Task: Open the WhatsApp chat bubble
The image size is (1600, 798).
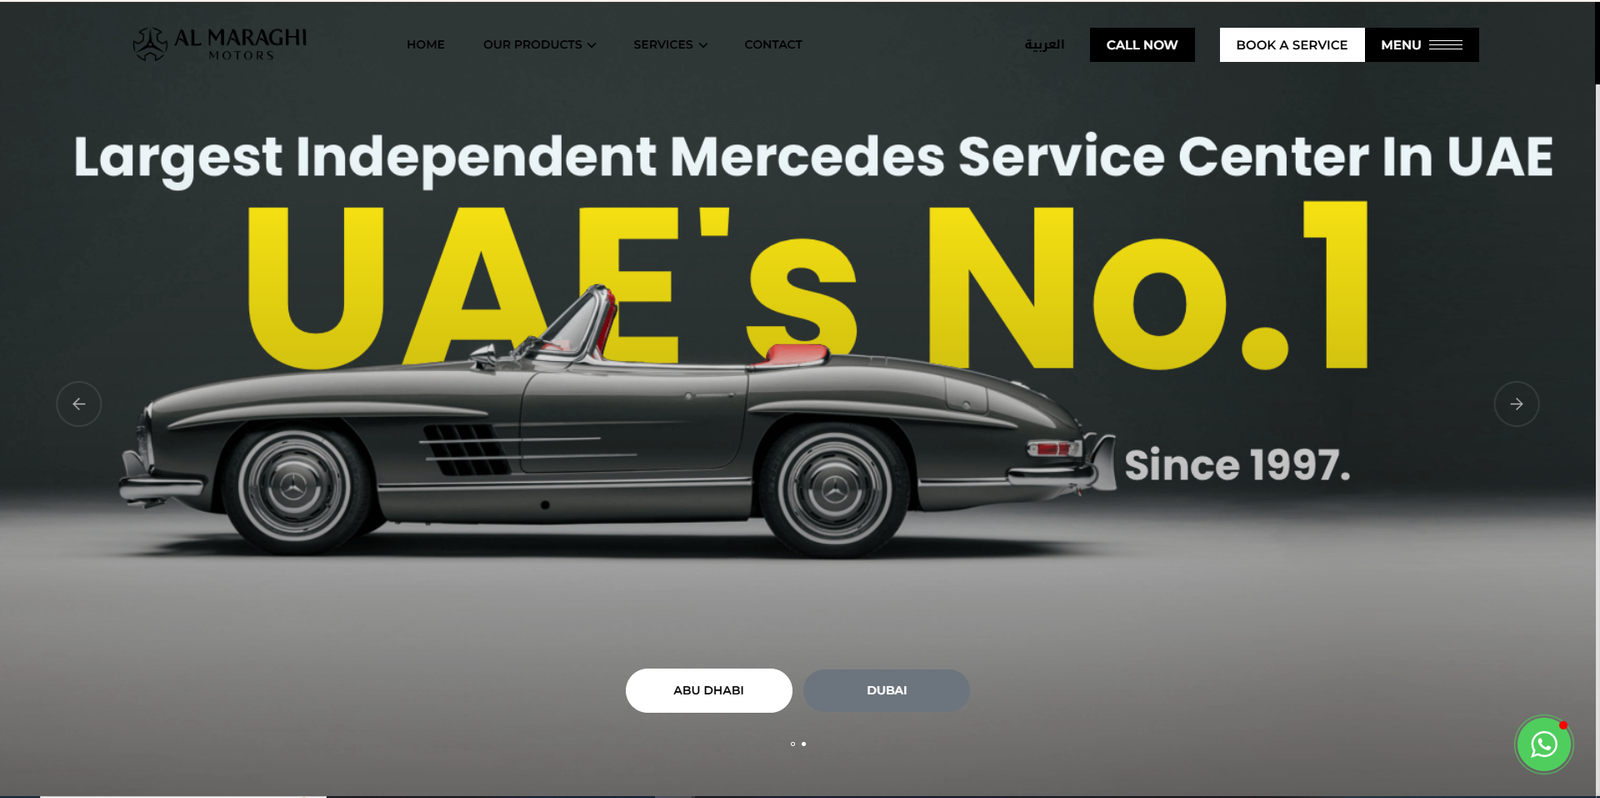Action: point(1544,744)
